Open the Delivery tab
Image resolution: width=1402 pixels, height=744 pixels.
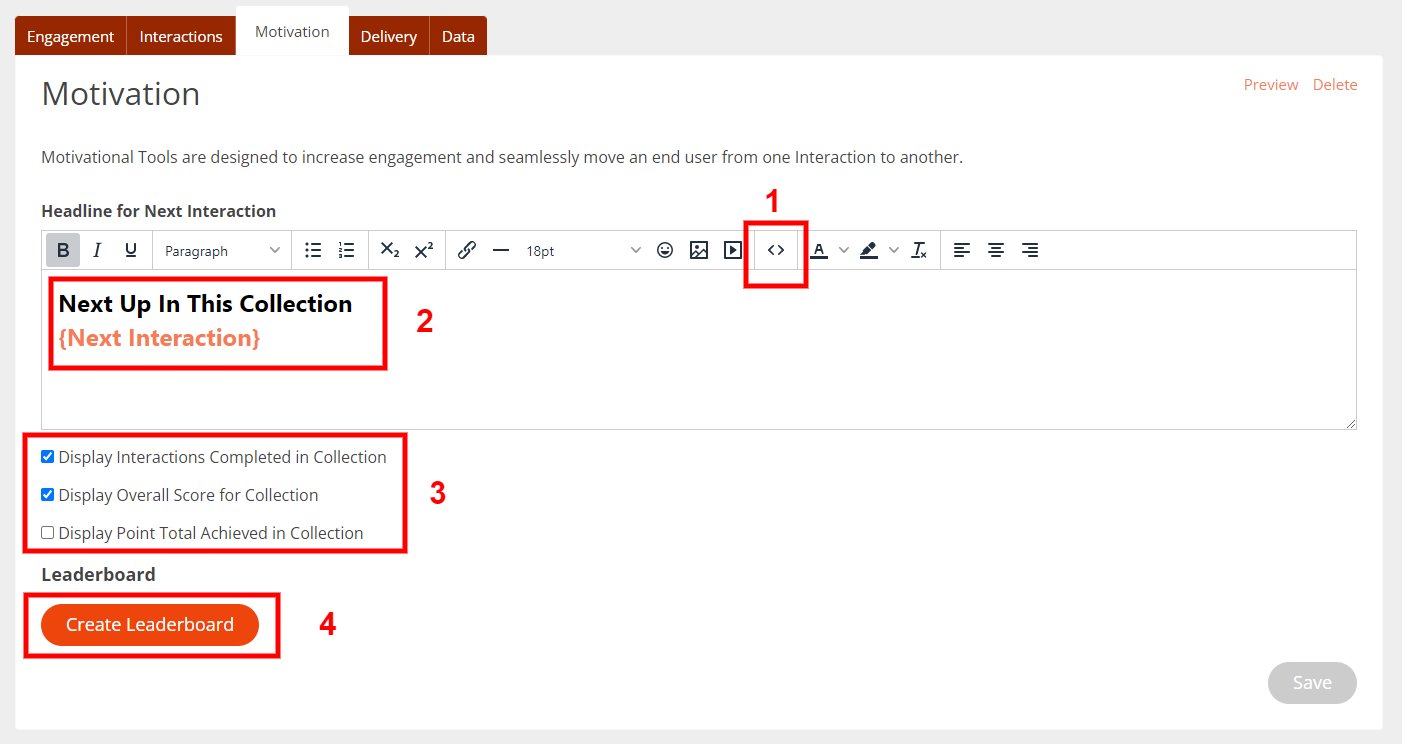tap(389, 36)
